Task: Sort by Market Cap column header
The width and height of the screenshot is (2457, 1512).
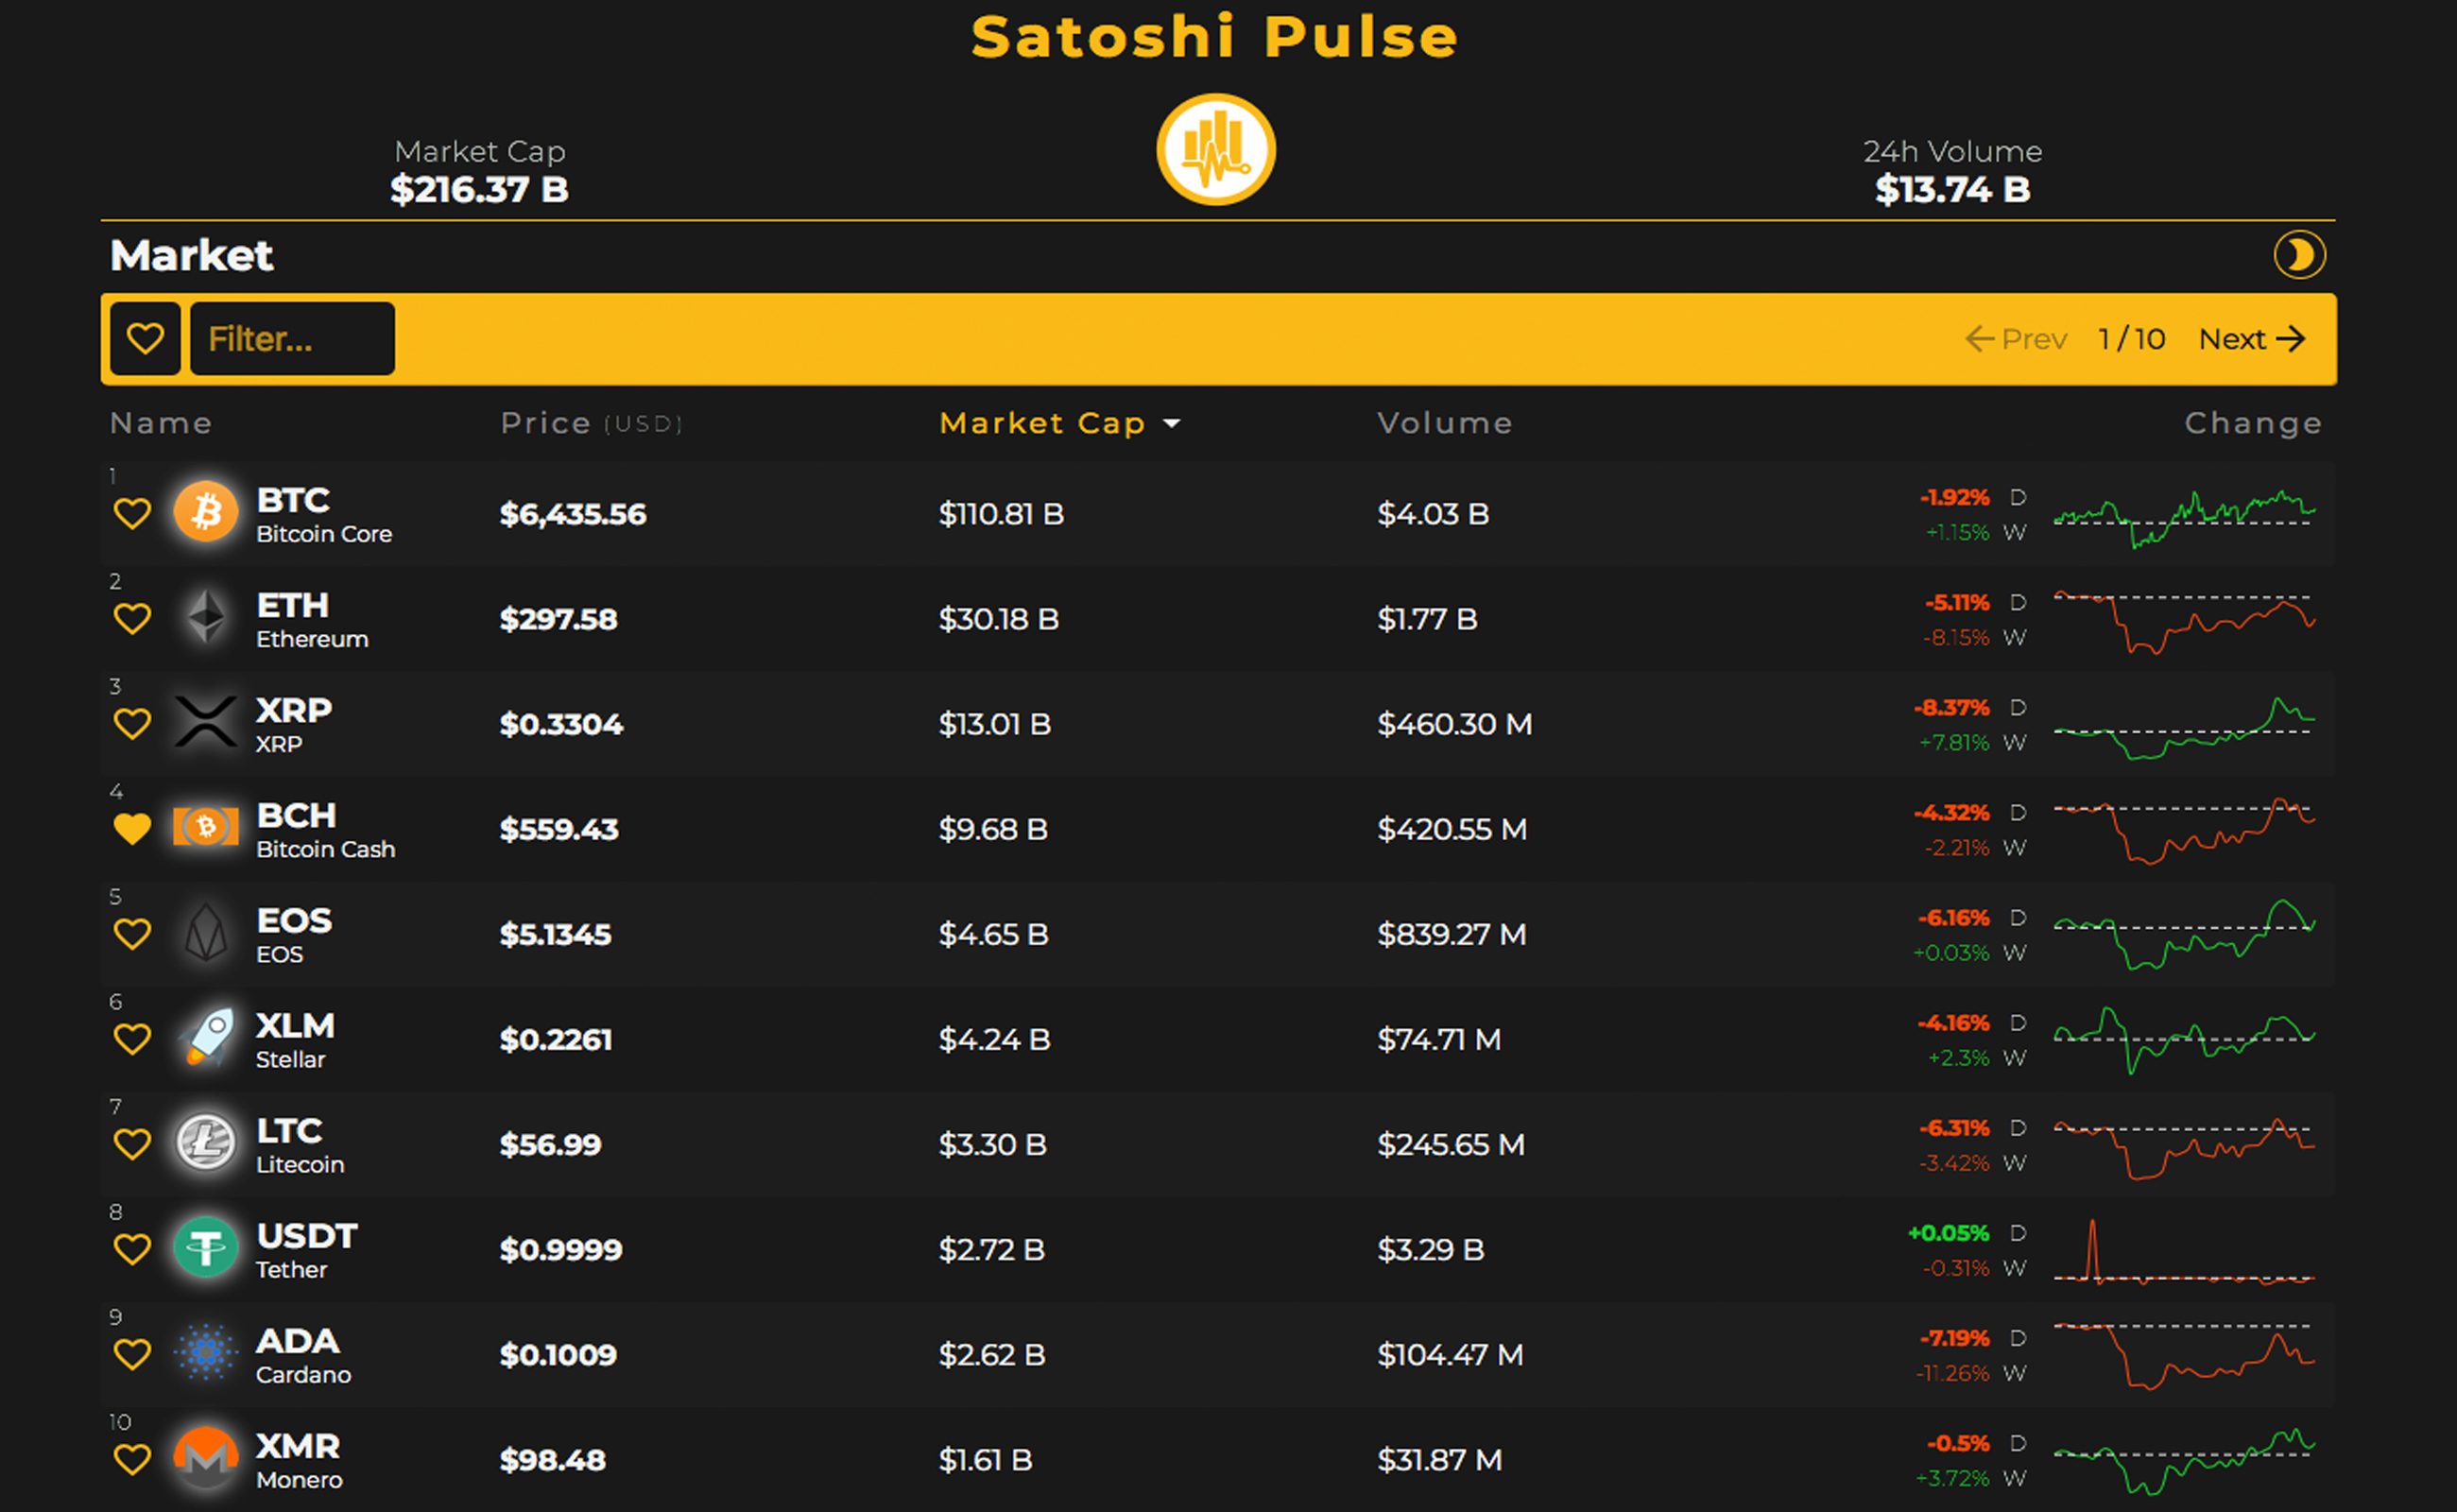Action: (x=1042, y=423)
